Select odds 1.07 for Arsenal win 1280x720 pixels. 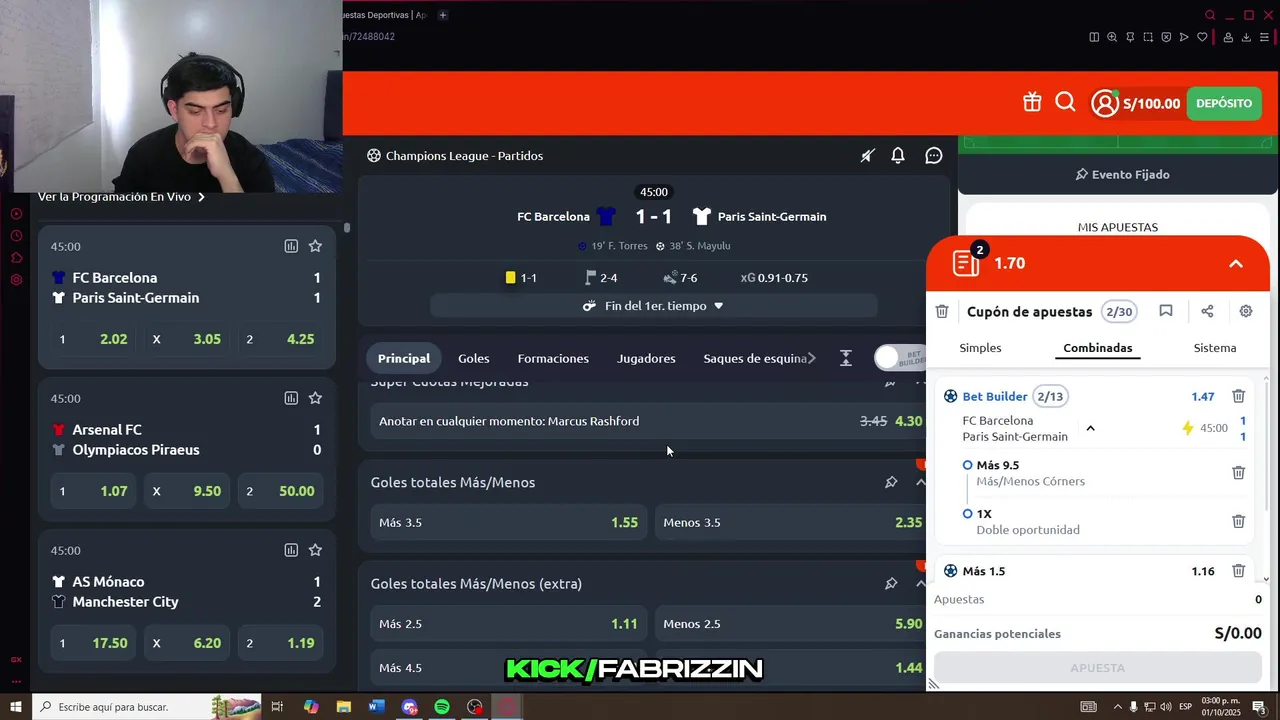click(93, 491)
